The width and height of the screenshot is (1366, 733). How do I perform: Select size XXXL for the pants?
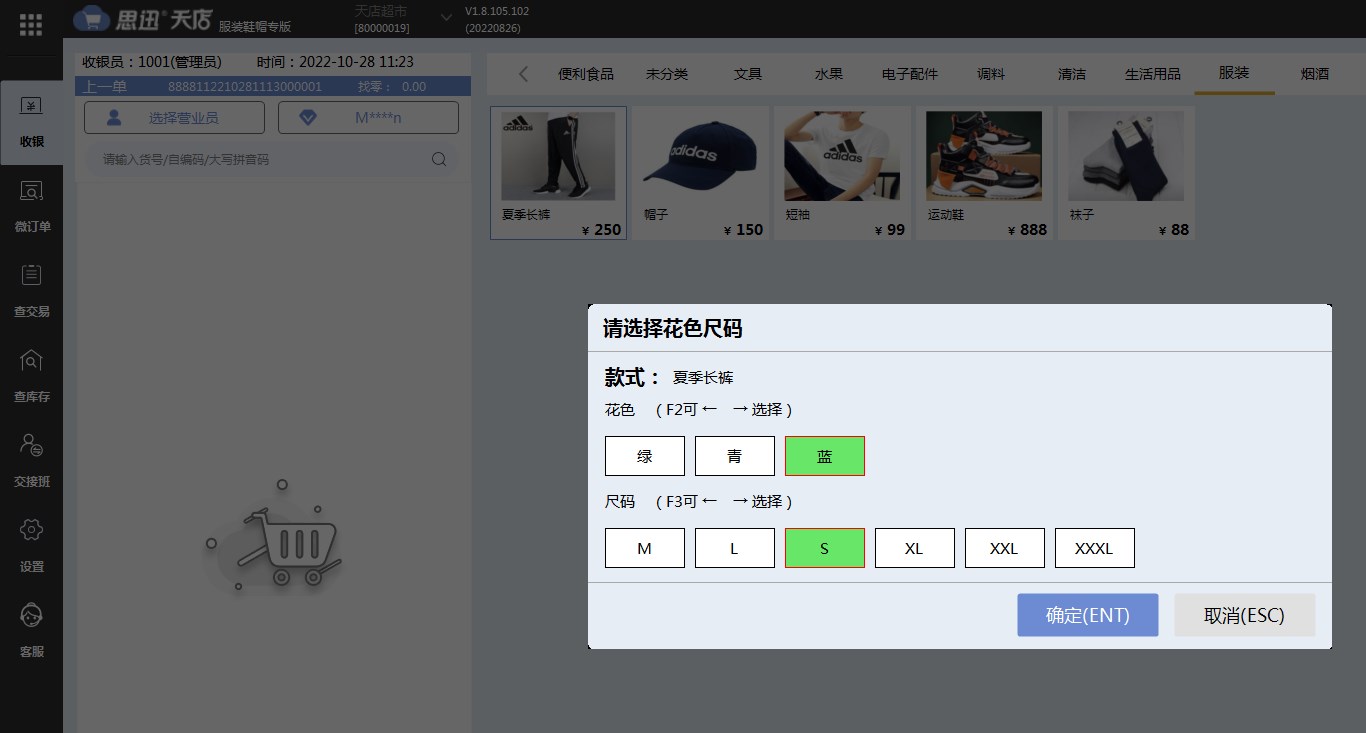click(x=1094, y=547)
